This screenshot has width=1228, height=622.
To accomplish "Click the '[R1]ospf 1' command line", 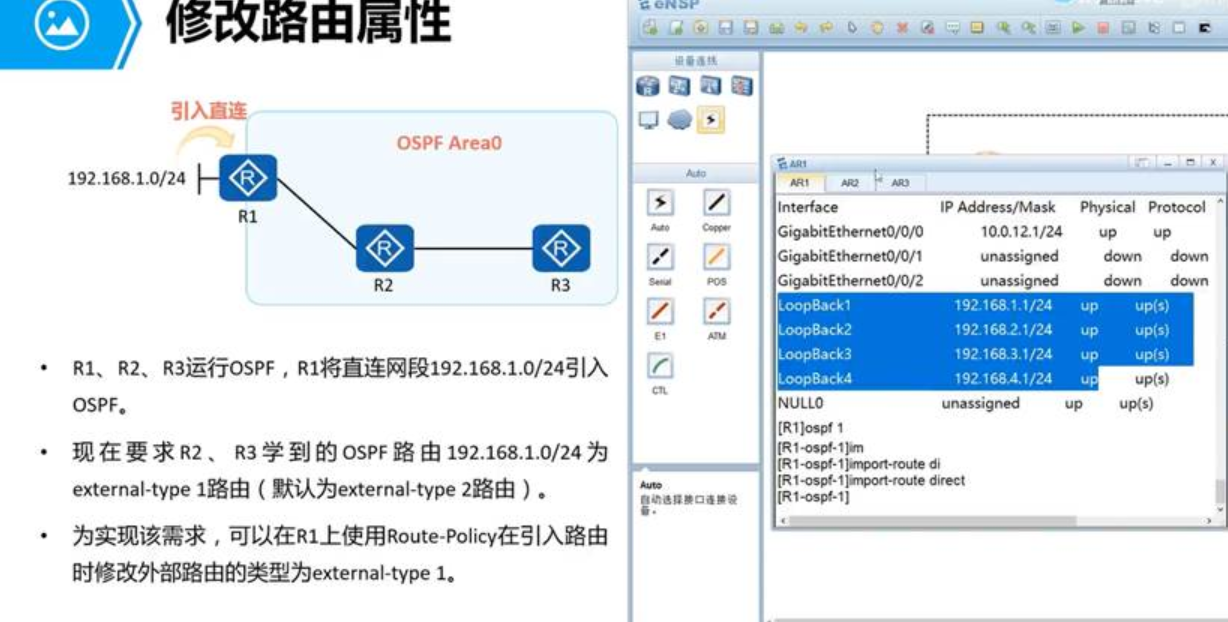I will [810, 428].
